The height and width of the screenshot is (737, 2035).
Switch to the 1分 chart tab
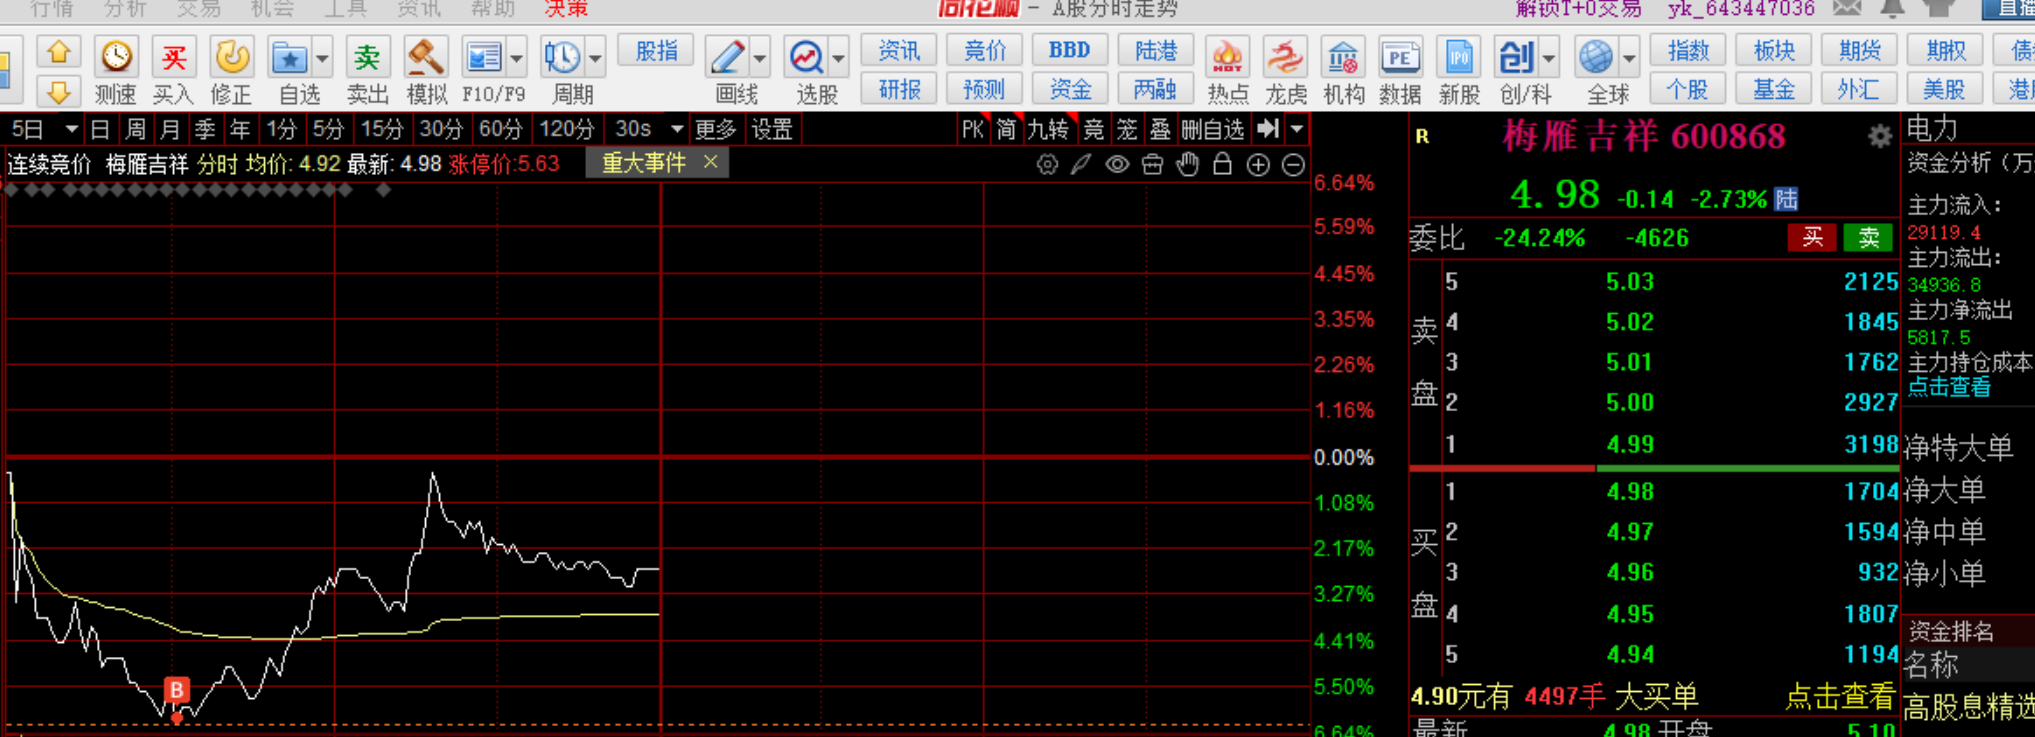click(281, 130)
